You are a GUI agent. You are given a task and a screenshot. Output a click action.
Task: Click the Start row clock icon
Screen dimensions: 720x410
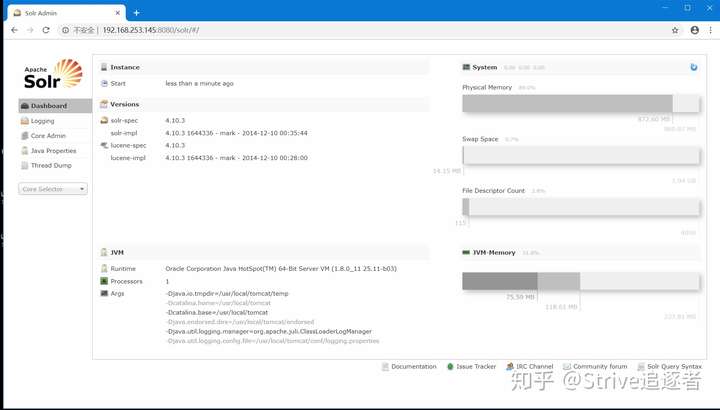(x=104, y=84)
